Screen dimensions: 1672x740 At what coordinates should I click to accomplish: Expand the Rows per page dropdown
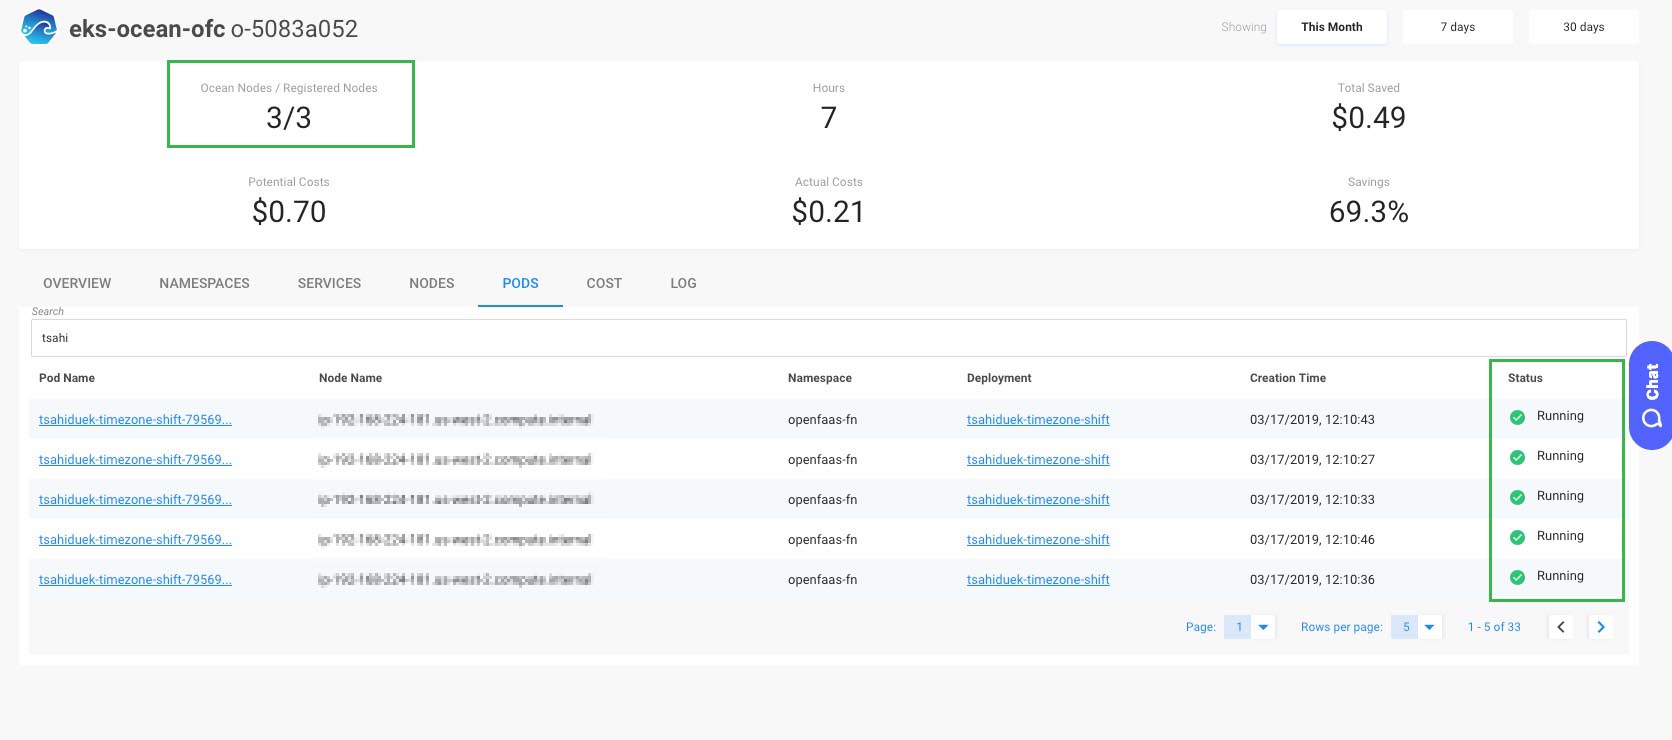pos(1429,627)
